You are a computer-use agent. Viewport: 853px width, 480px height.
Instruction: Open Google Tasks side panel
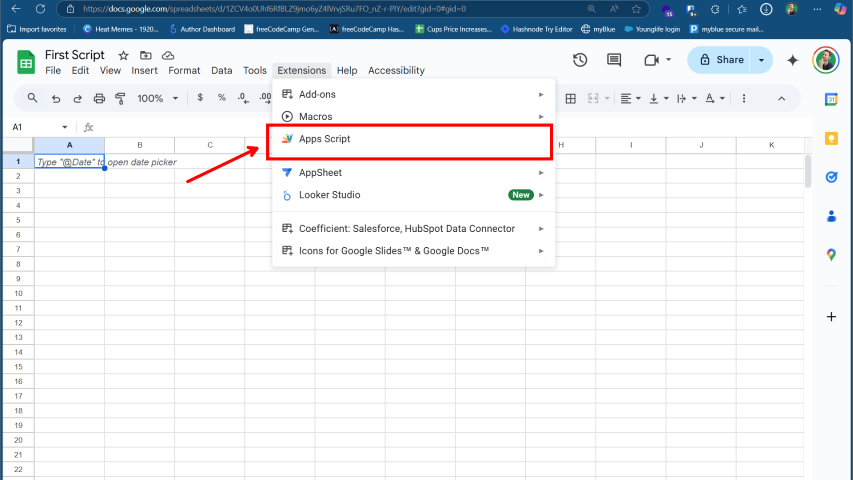831,177
